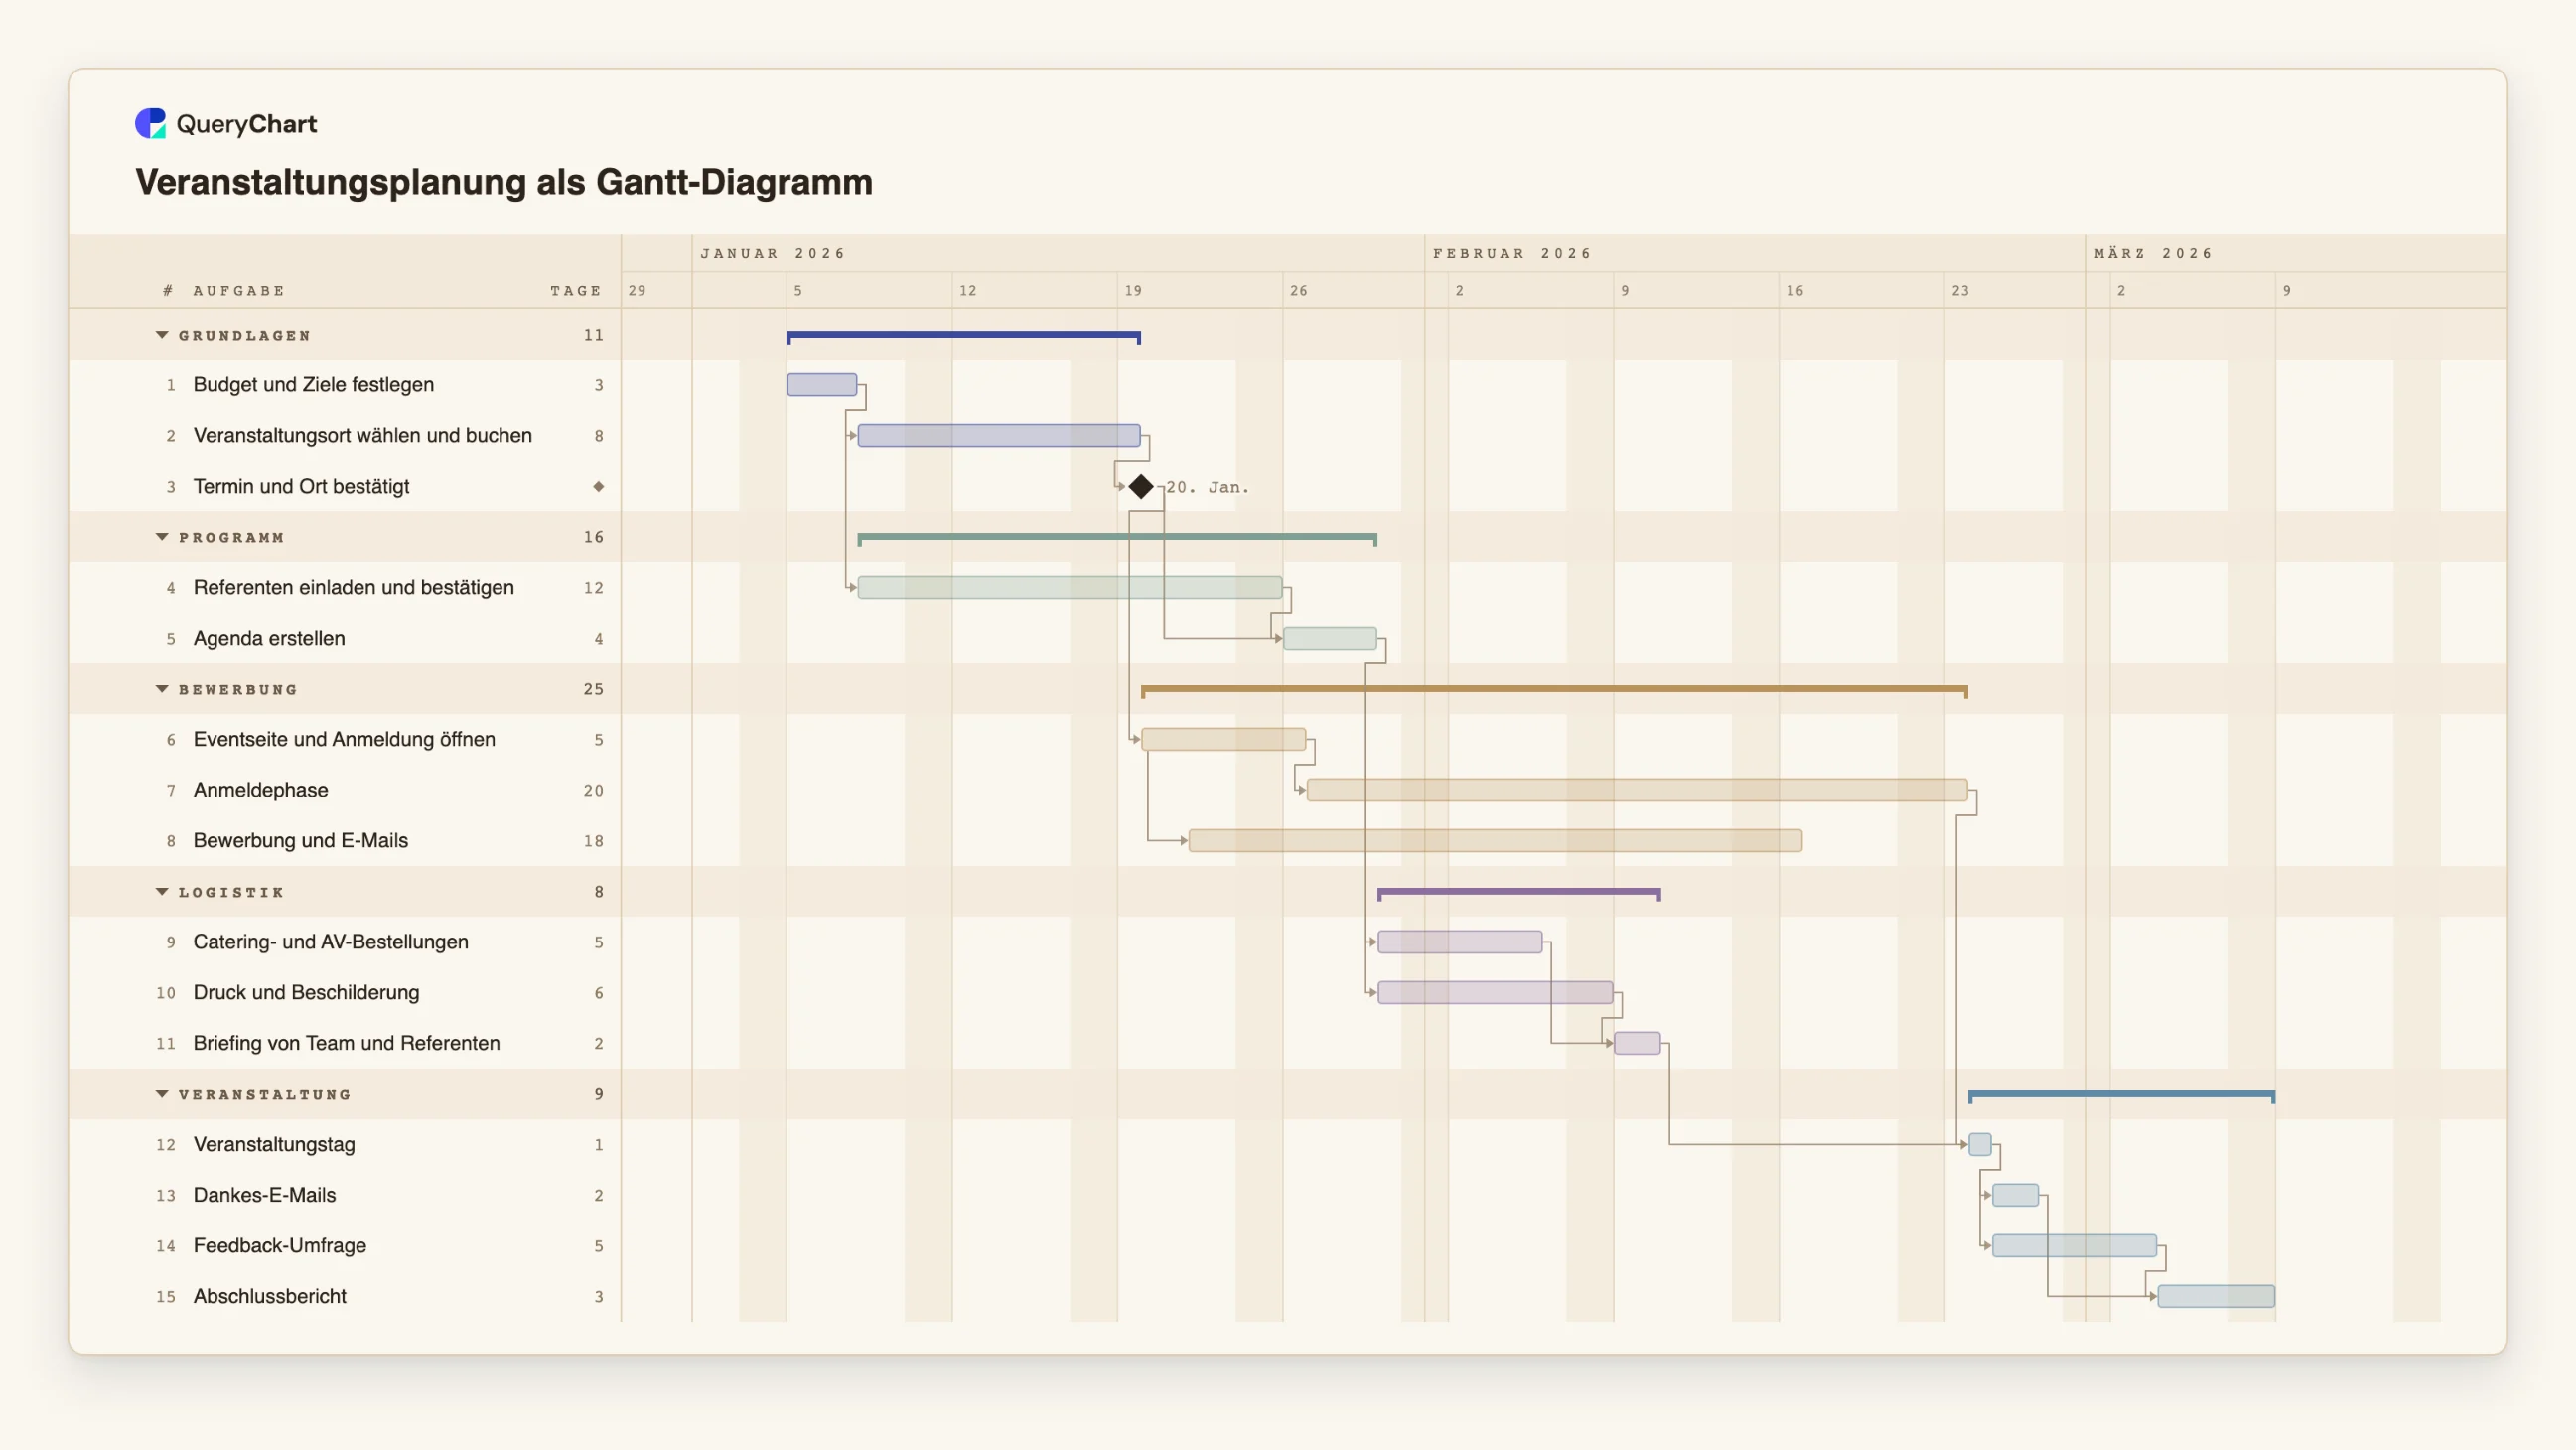Click the Bewerbung summary bar
The height and width of the screenshot is (1450, 2576).
(1554, 691)
